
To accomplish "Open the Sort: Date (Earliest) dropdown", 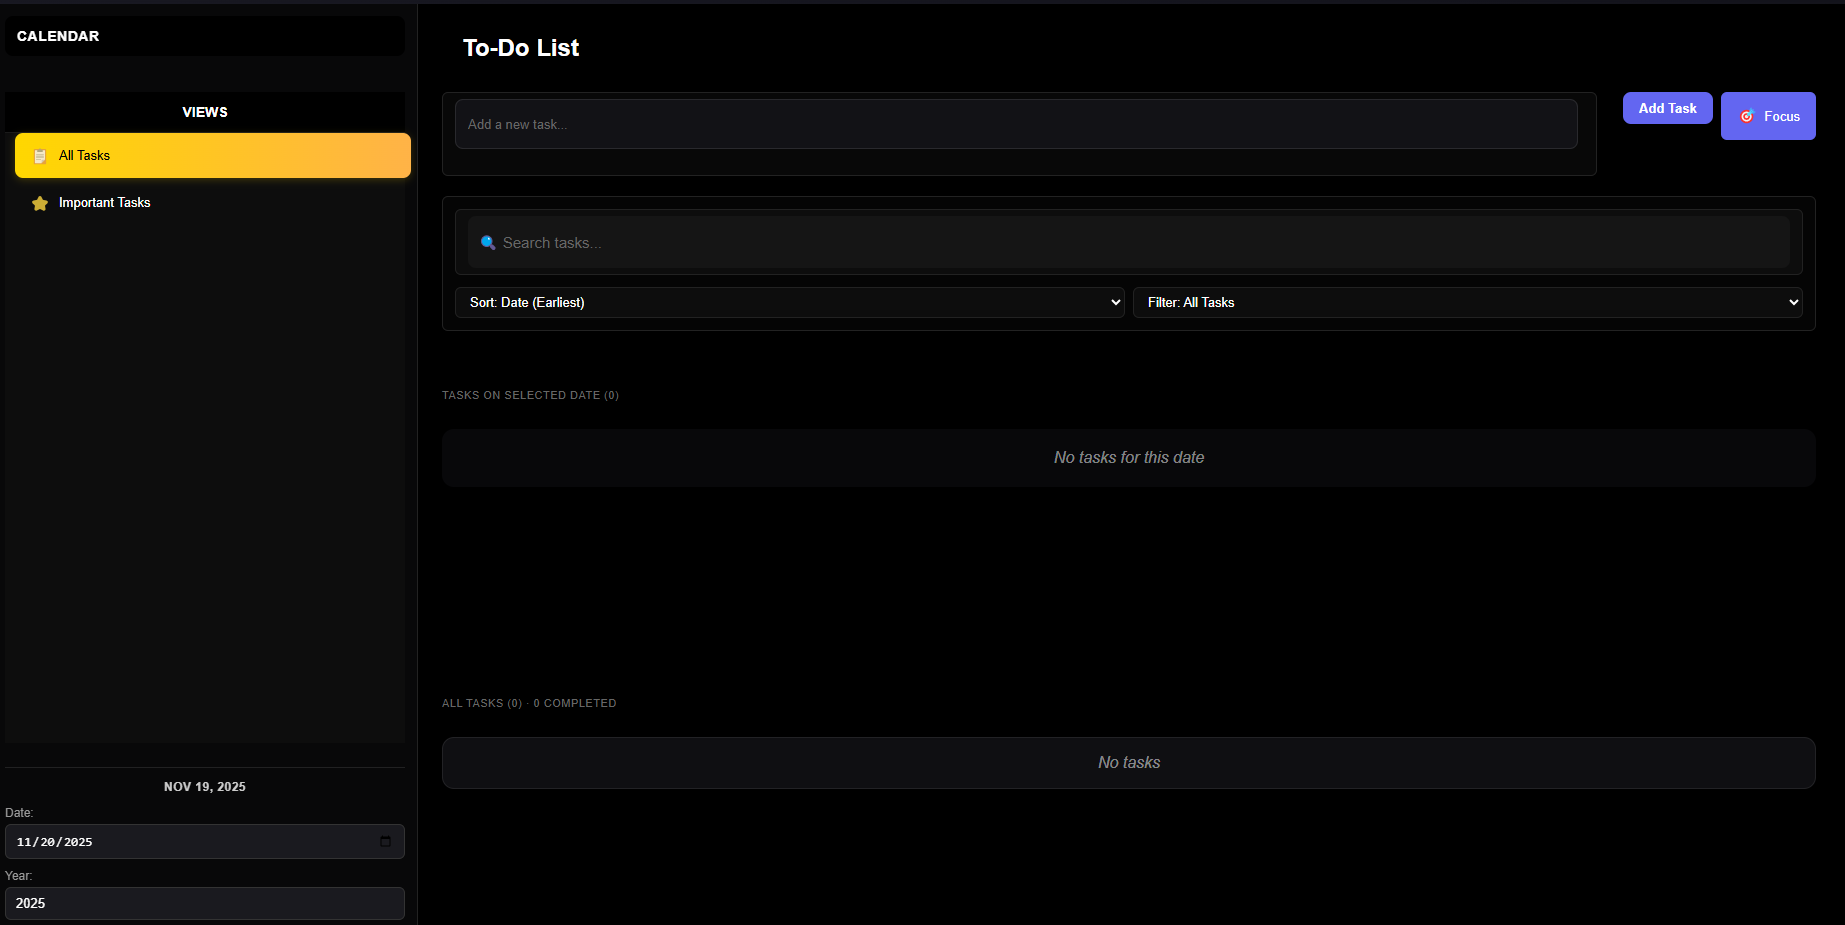I will point(789,302).
